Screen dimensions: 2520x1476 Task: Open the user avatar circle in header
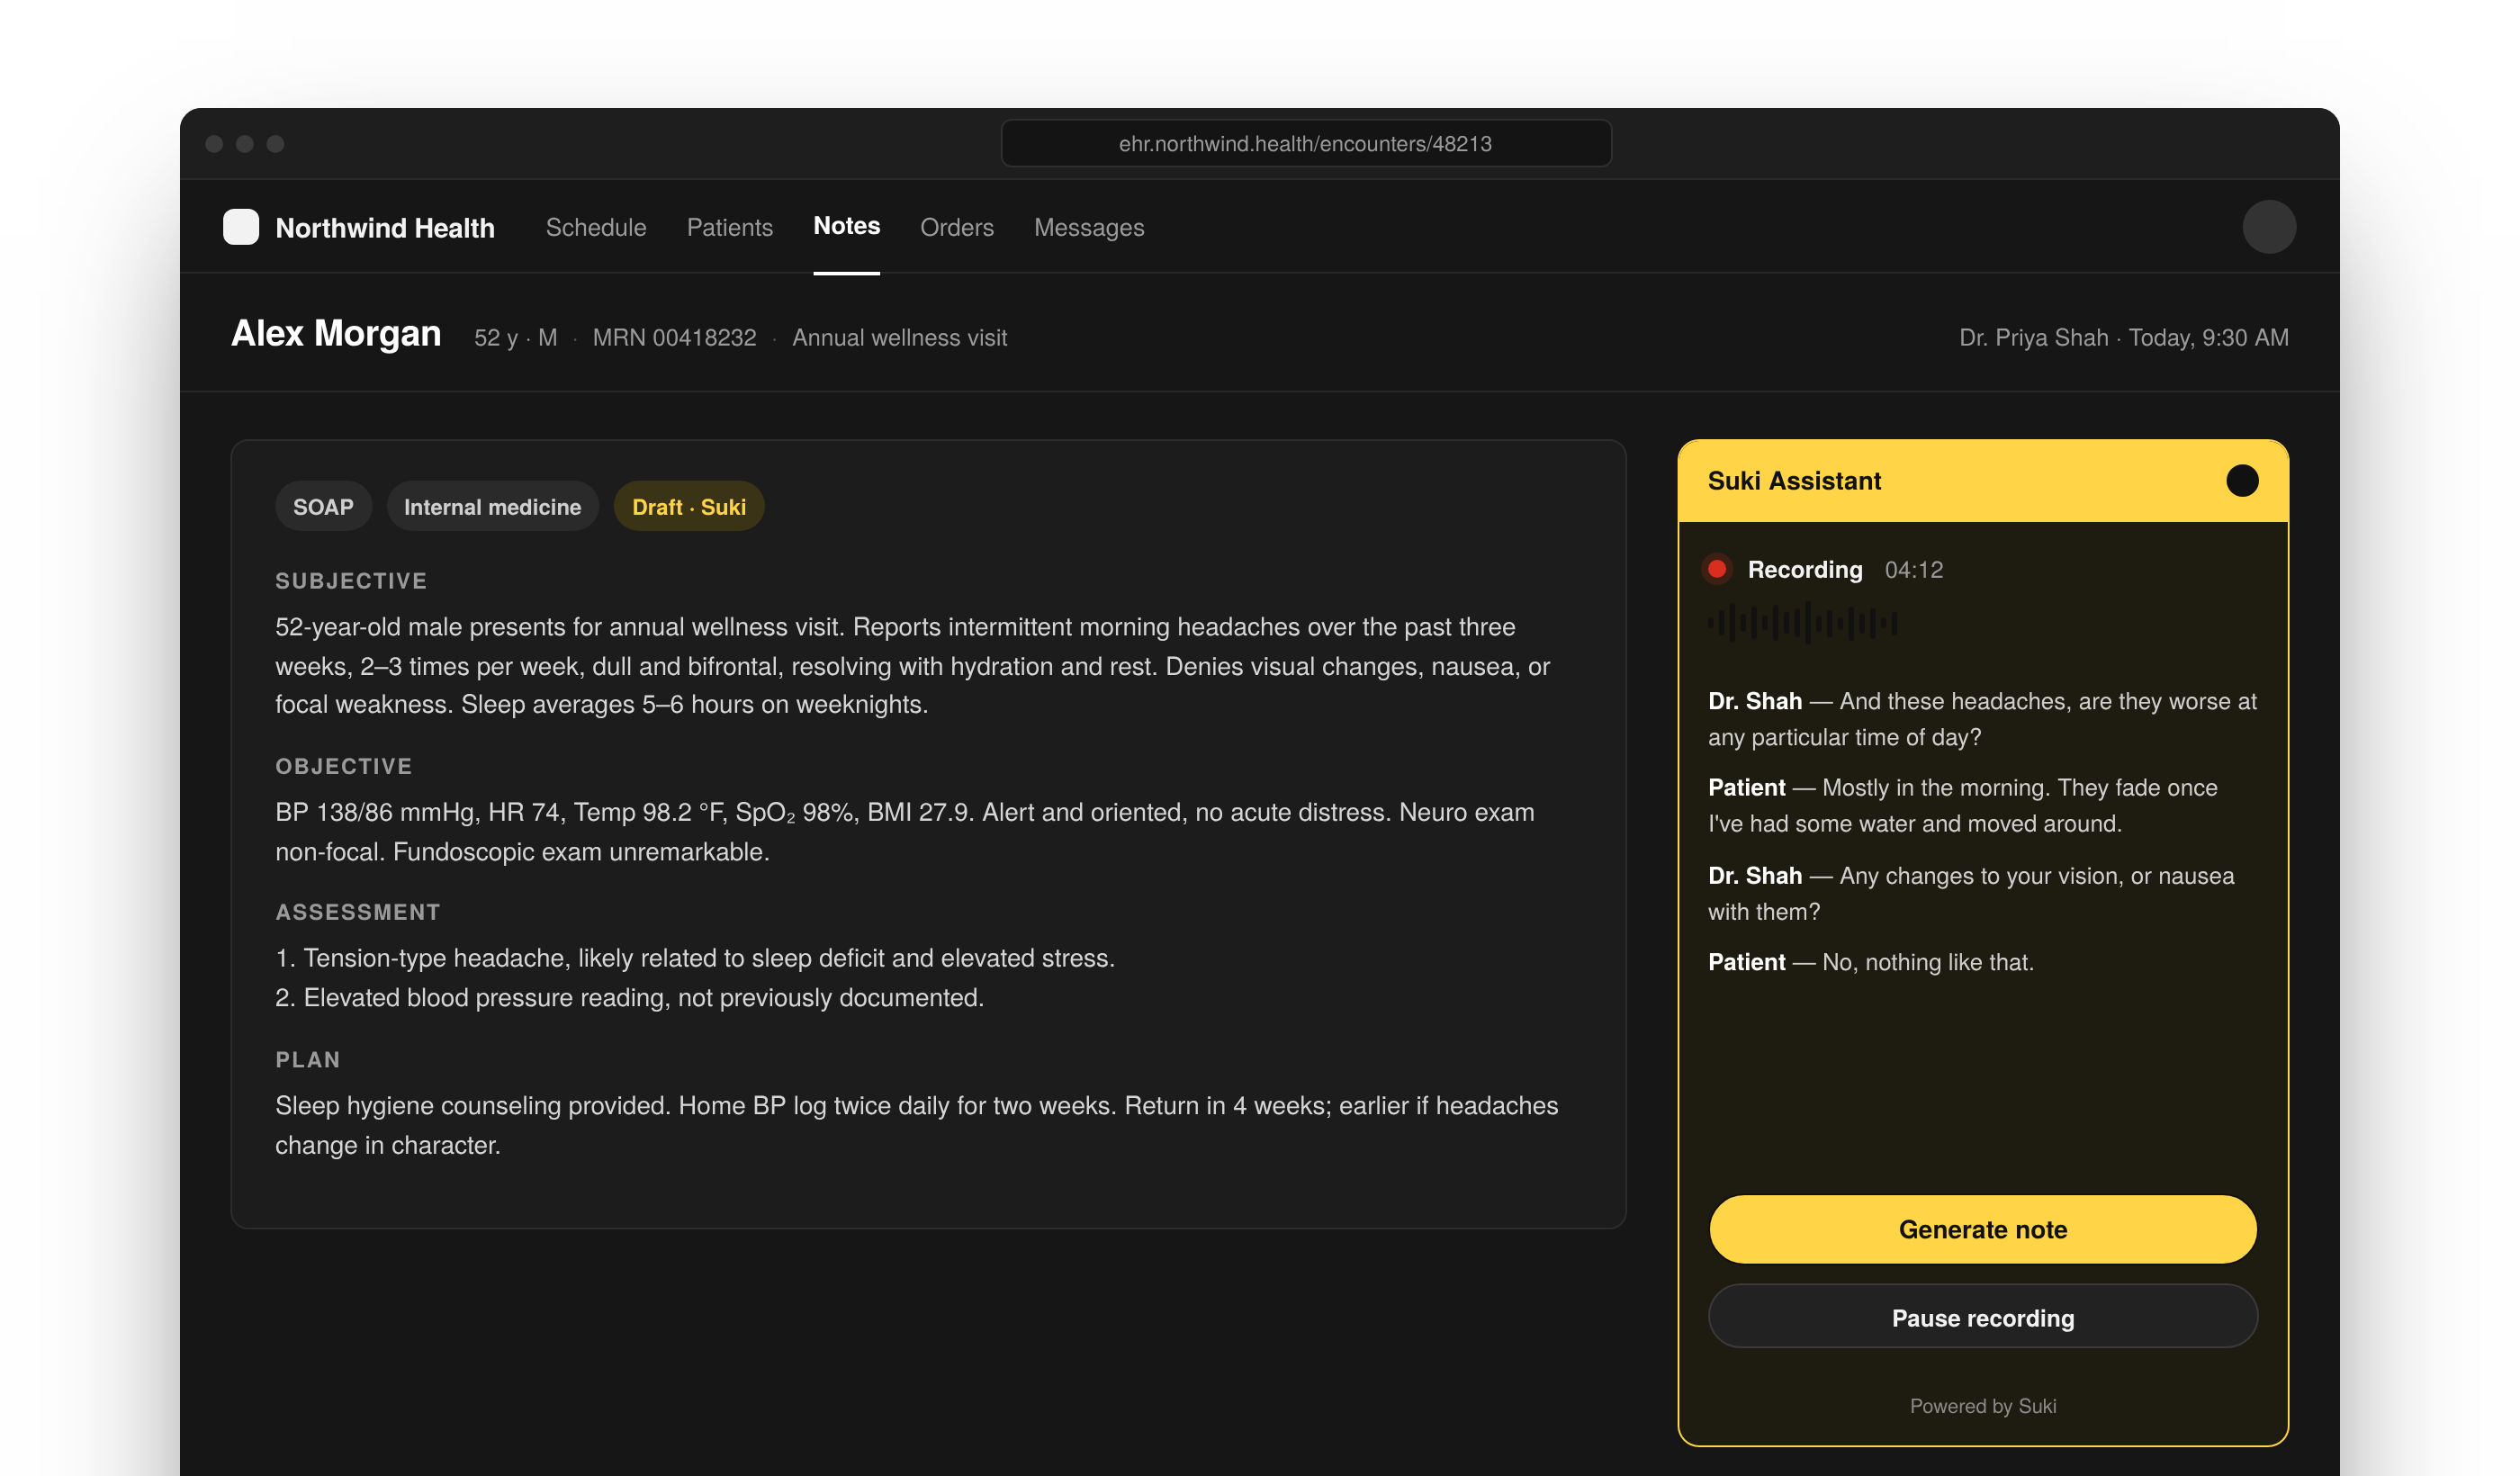[x=2269, y=227]
